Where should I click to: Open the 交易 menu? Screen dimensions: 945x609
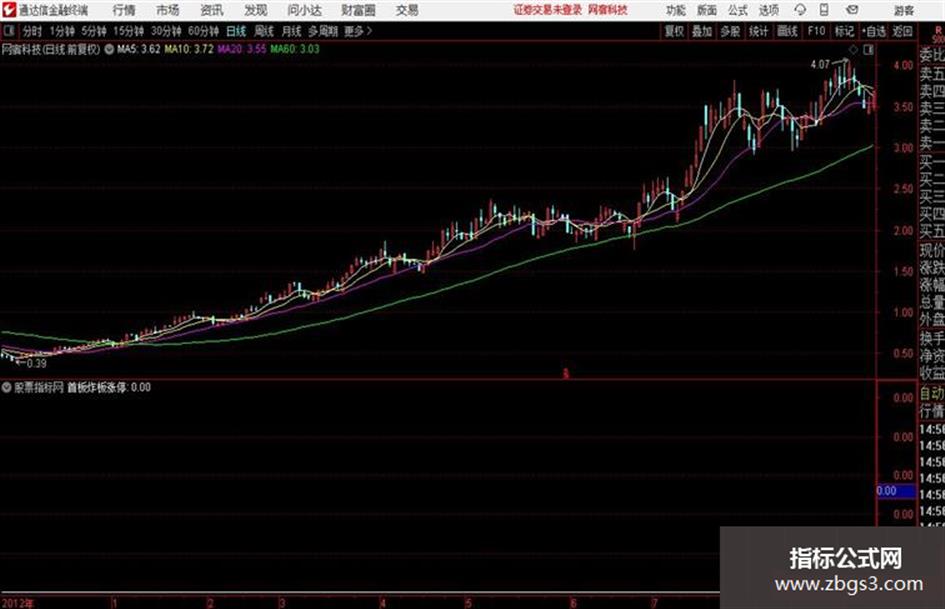(407, 10)
